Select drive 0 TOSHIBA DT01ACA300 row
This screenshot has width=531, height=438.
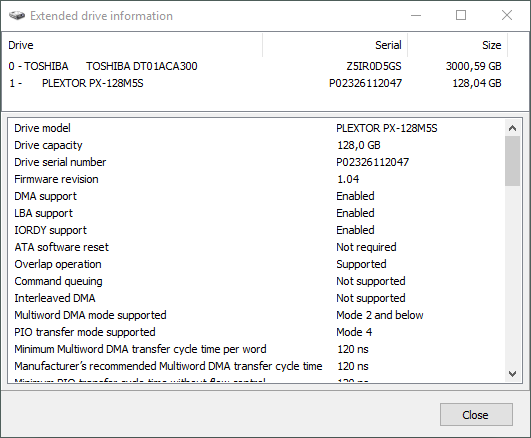tap(255, 66)
